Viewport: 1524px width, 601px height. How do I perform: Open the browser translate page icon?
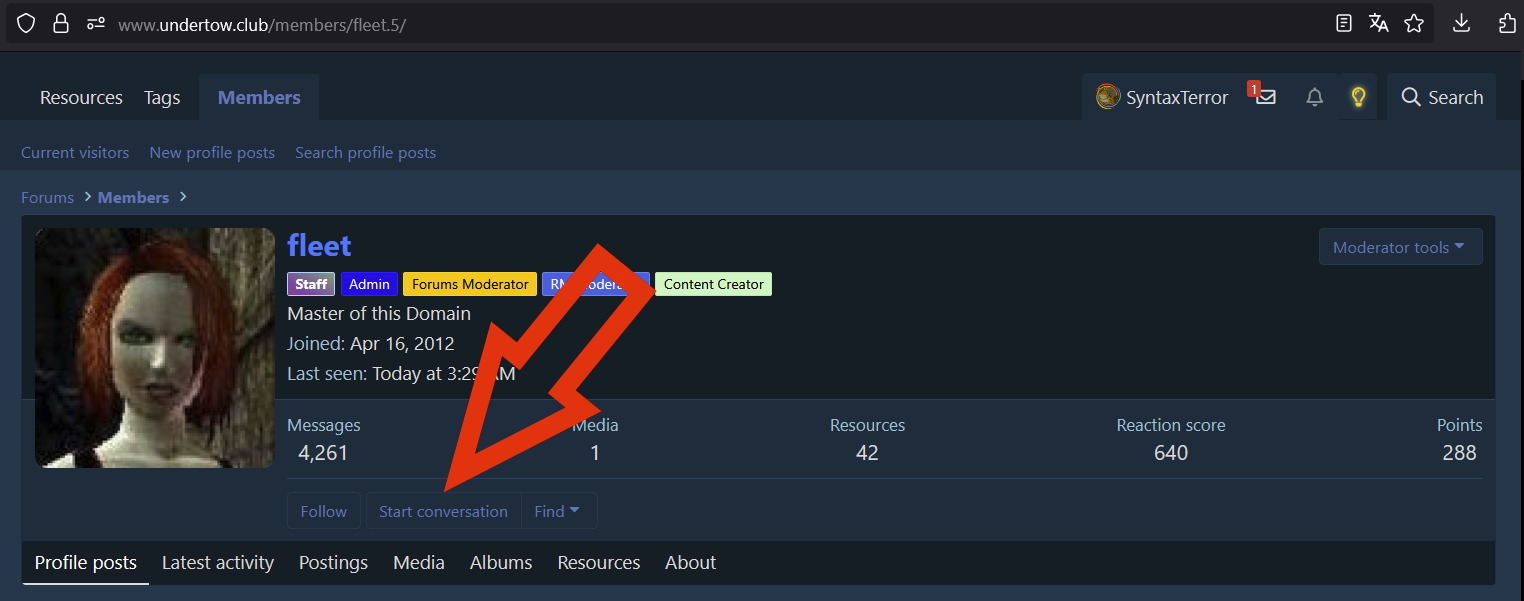(x=1378, y=23)
